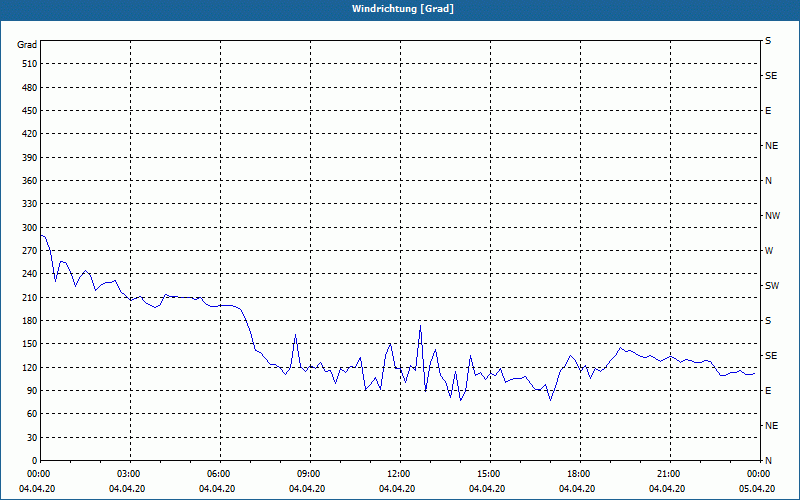The width and height of the screenshot is (800, 500).
Task: Click the 15:00 time label
Action: coord(487,474)
